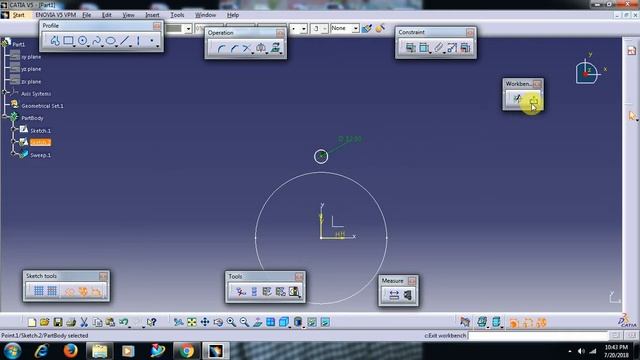
Task: Choose the Chamfer tool in Operation toolbar
Action: [x=234, y=48]
